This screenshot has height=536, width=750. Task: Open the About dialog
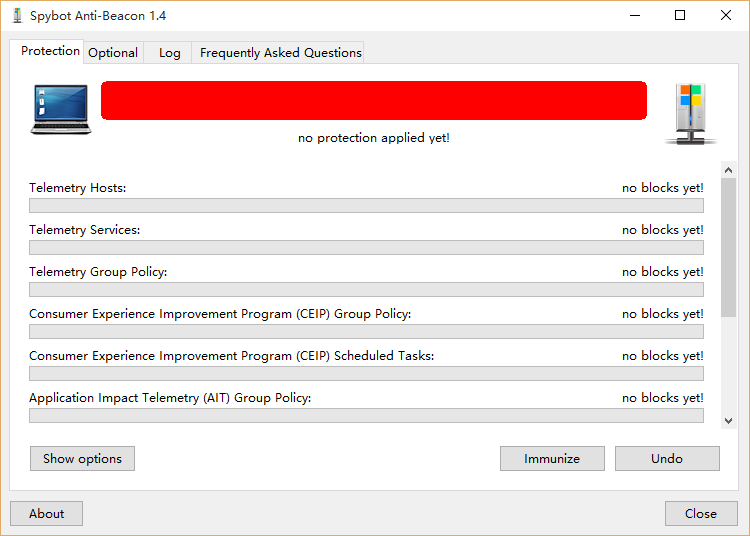[x=46, y=513]
